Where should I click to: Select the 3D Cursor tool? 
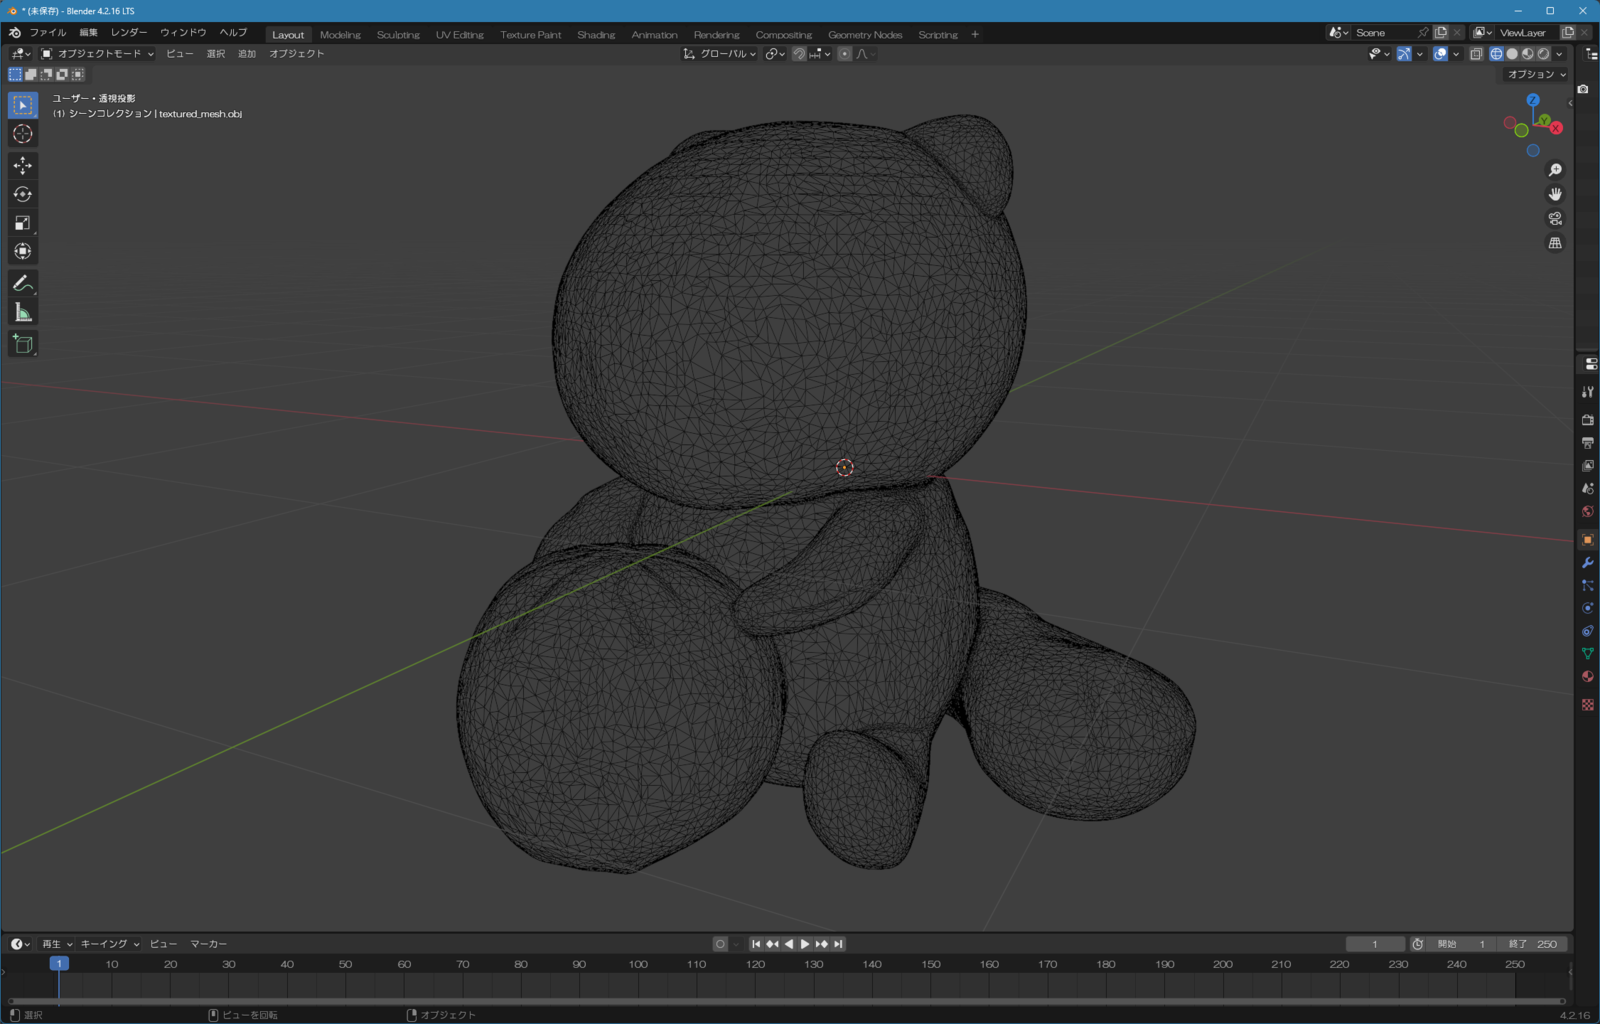click(23, 134)
